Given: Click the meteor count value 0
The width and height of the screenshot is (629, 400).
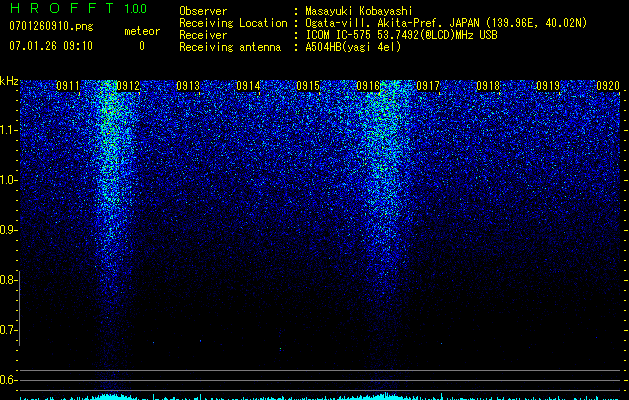Looking at the screenshot, I should (x=142, y=46).
